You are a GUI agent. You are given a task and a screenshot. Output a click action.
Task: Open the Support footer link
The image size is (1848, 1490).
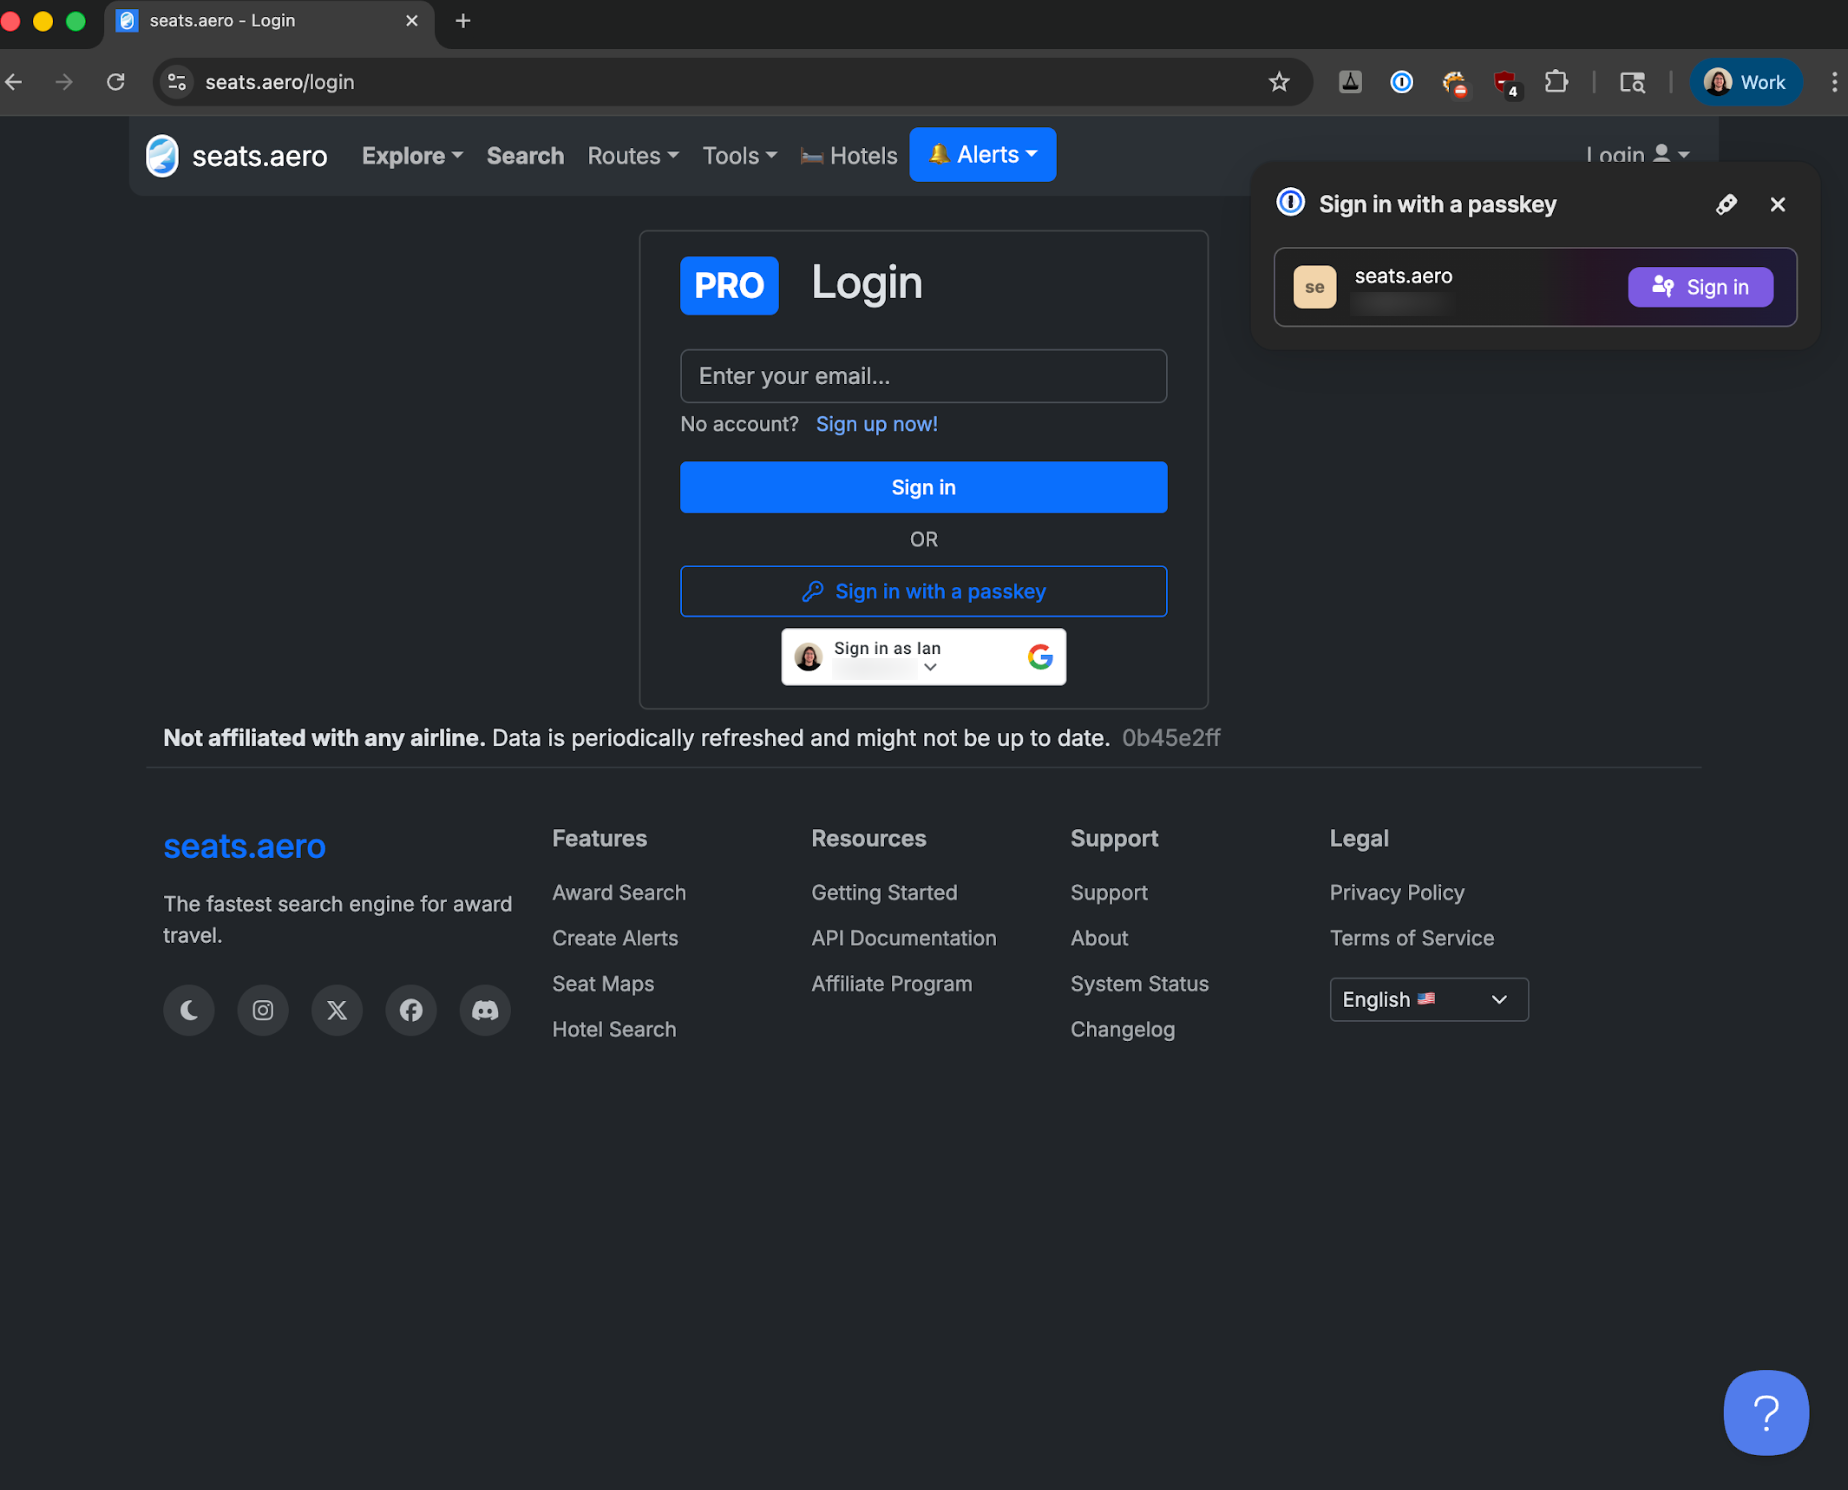[x=1109, y=892]
